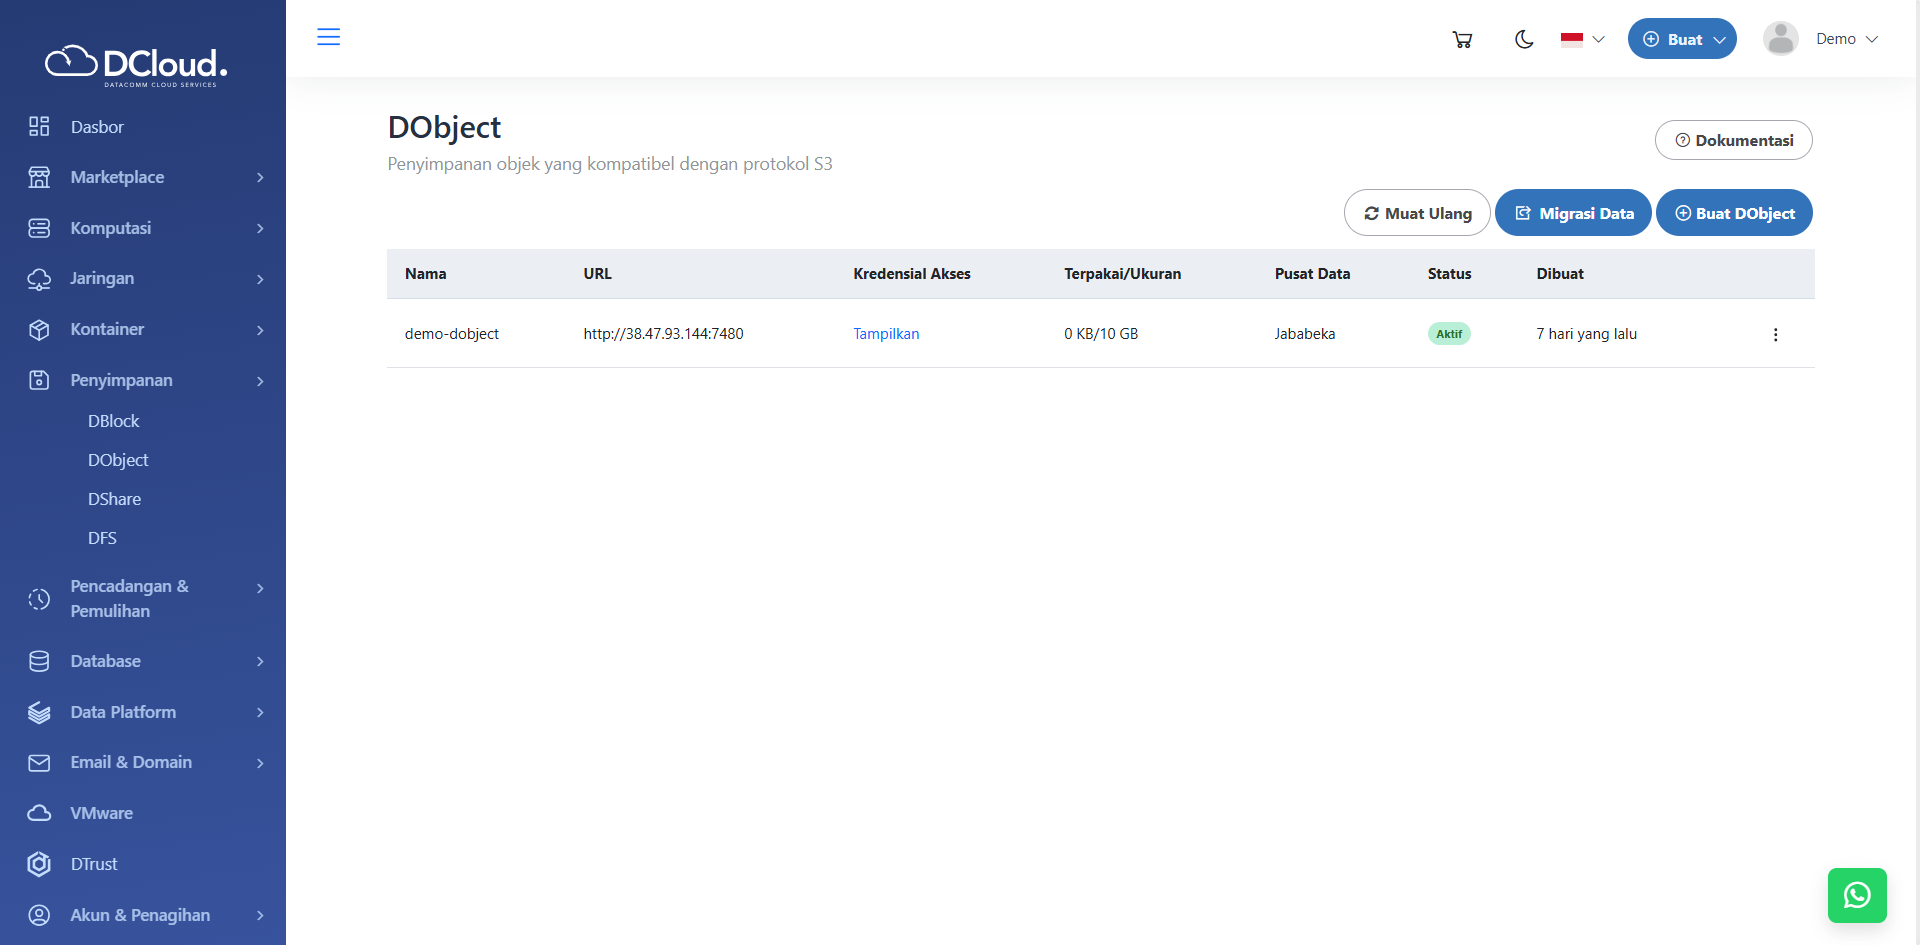
Task: Open the language flag dropdown
Action: point(1582,40)
